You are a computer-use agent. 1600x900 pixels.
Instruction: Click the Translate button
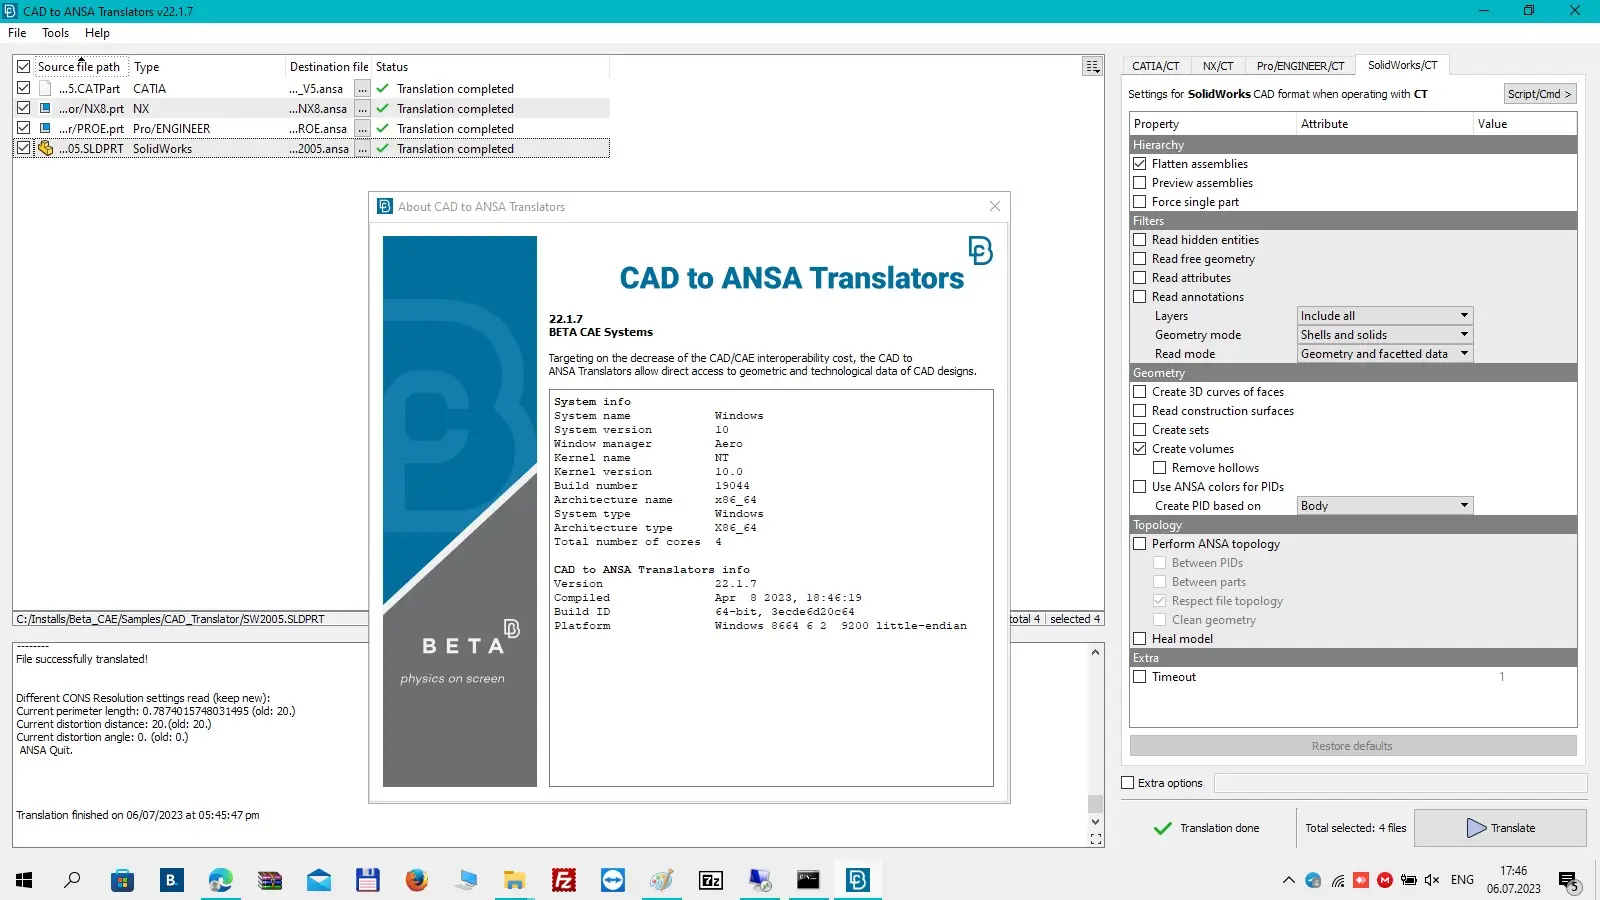1500,827
